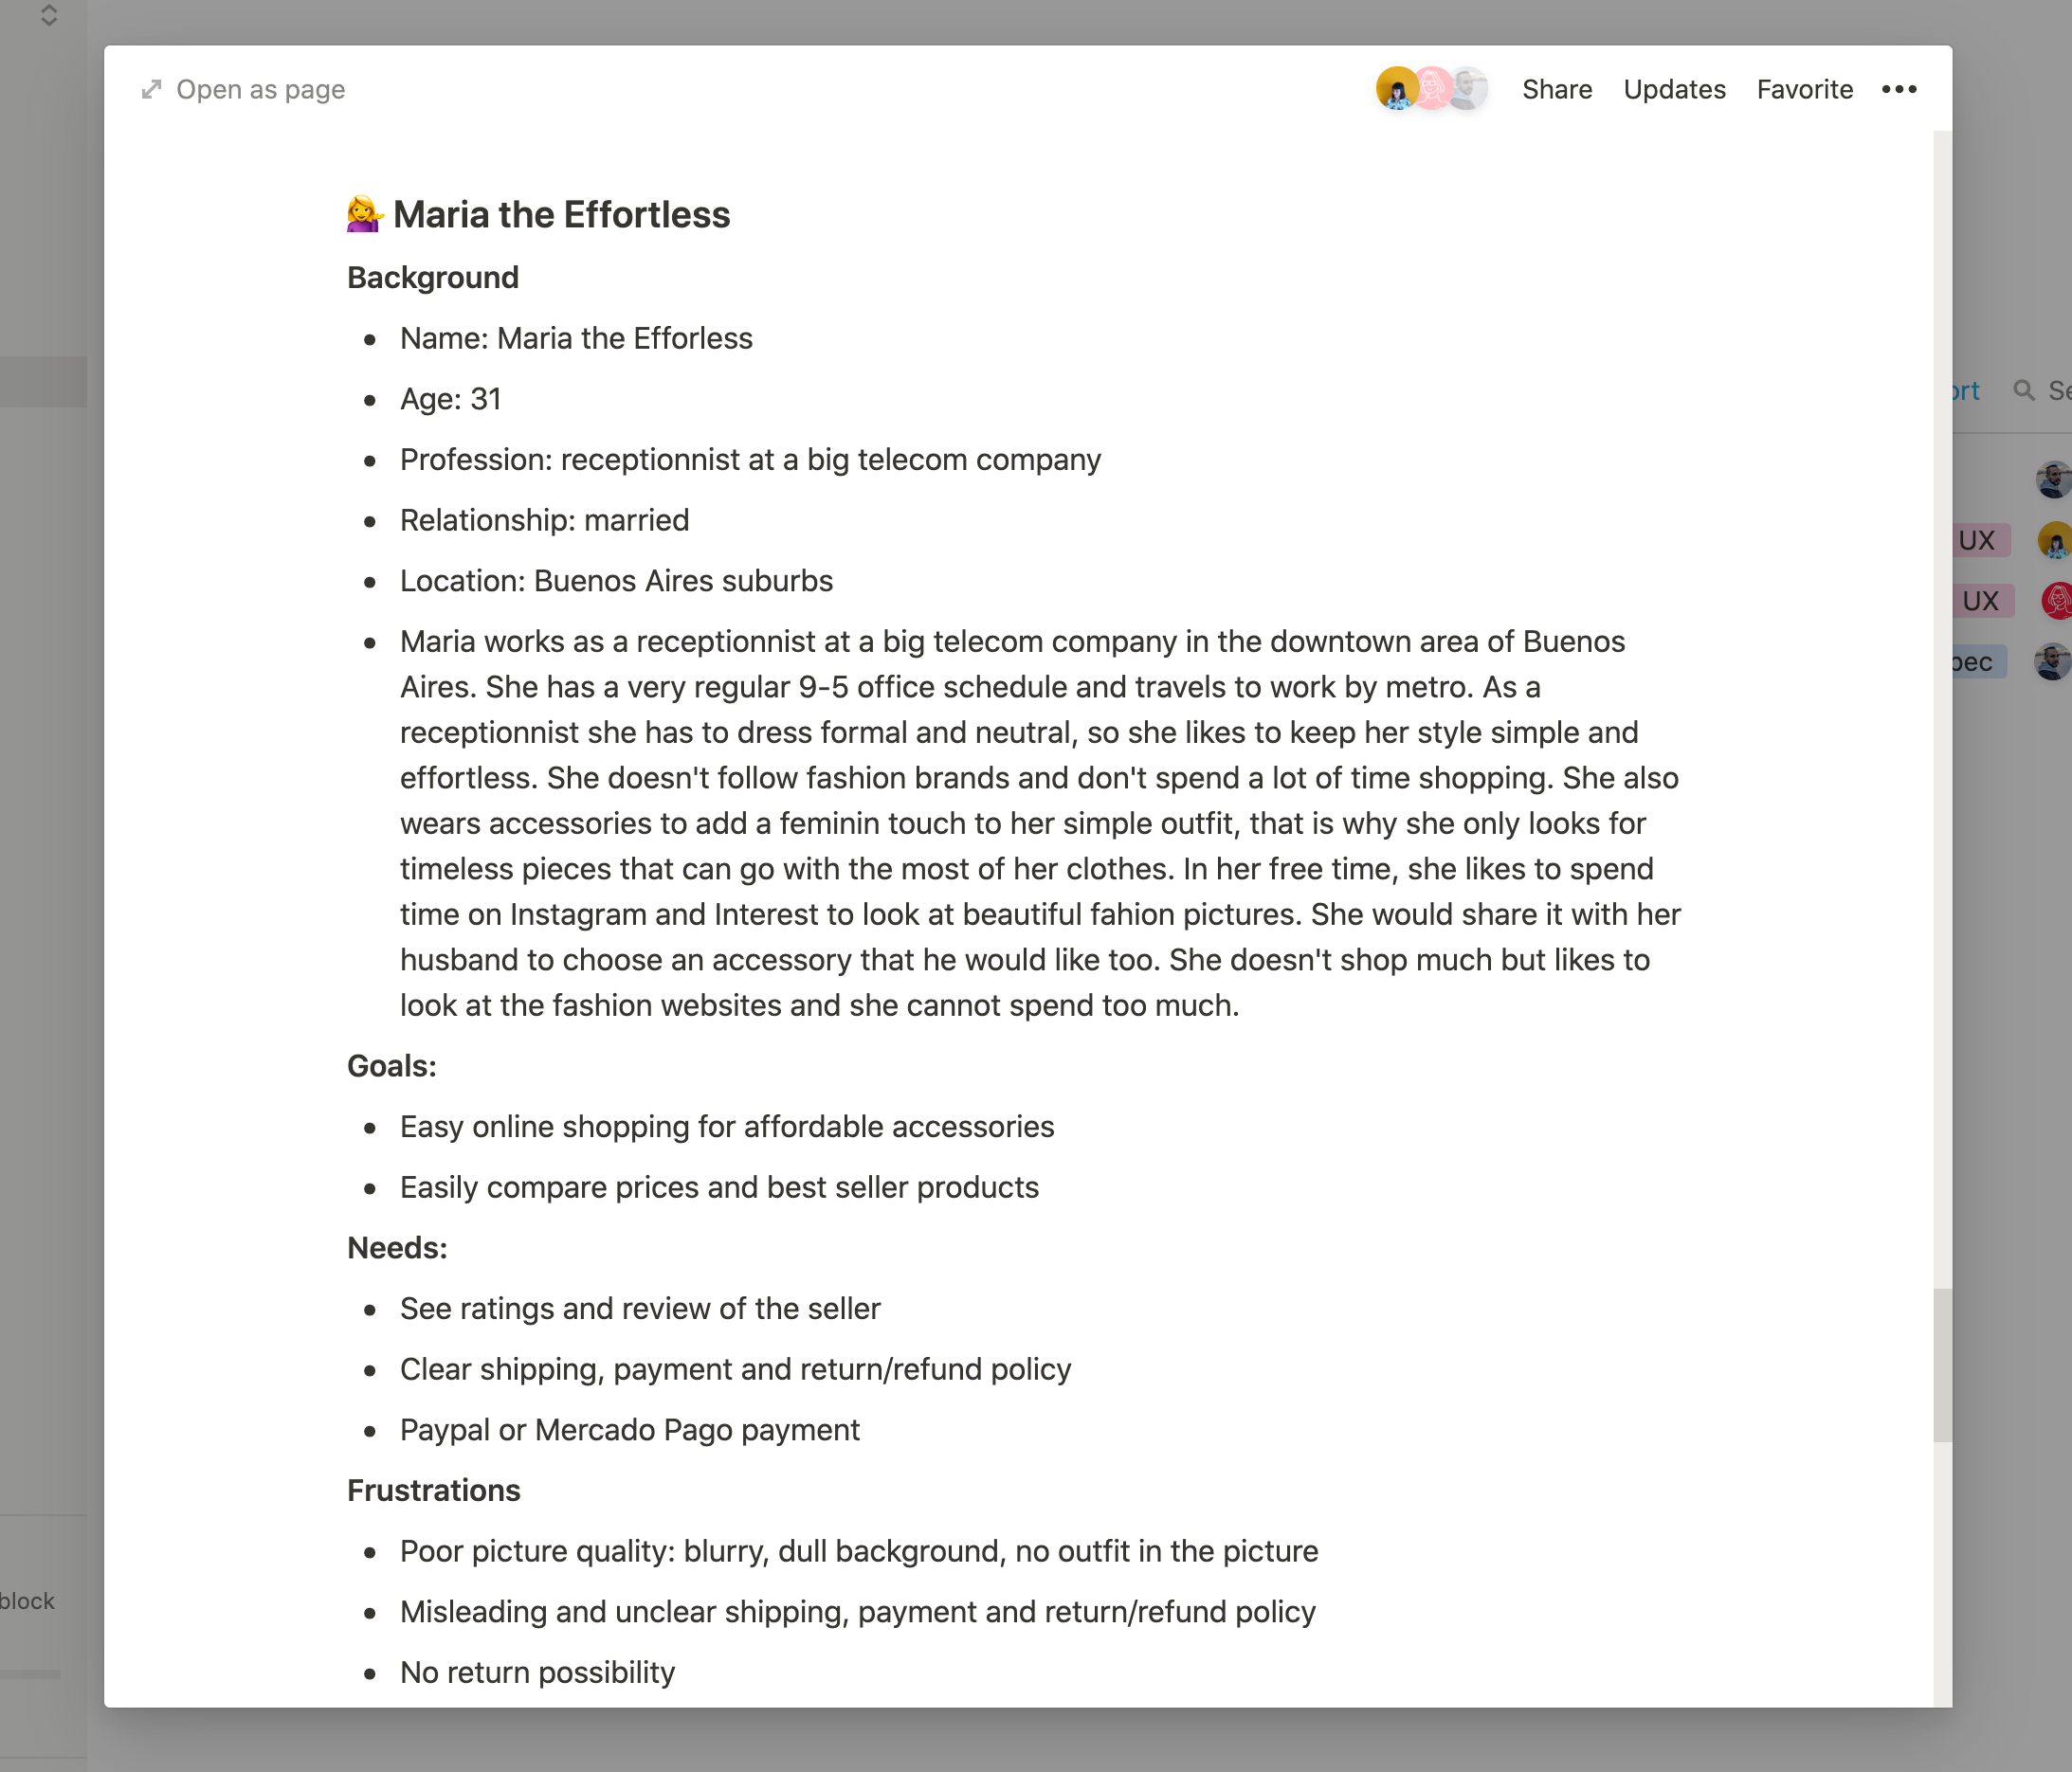Open the three-dot more options menu

[1899, 90]
